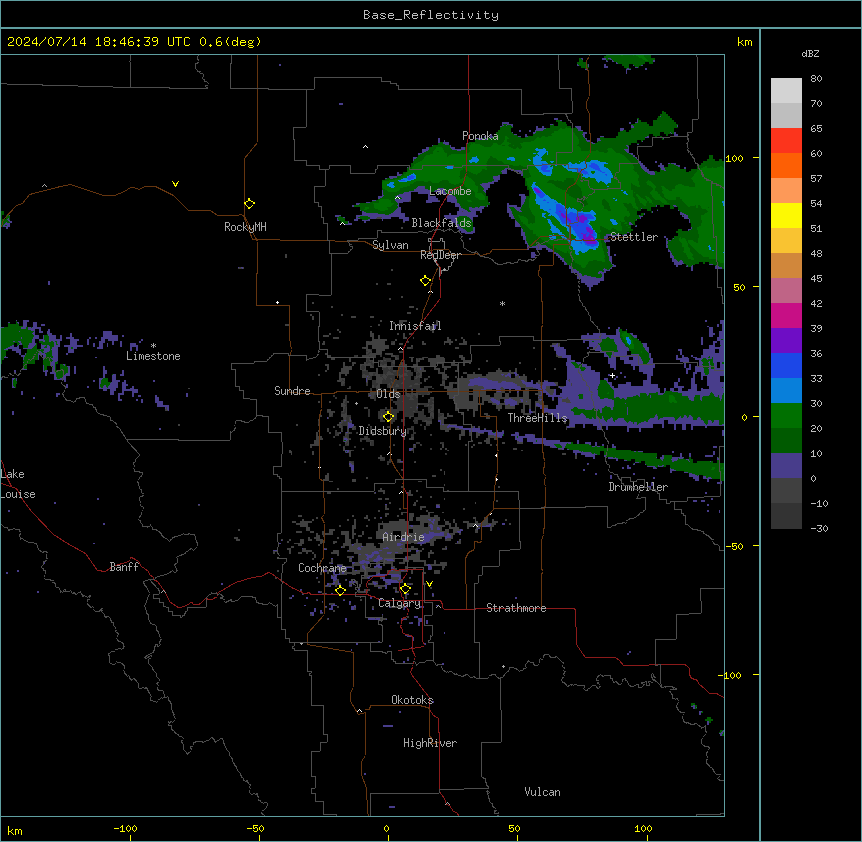Select the dark blue 33-36 dBZ swatch
This screenshot has height=842, width=862.
[786, 365]
